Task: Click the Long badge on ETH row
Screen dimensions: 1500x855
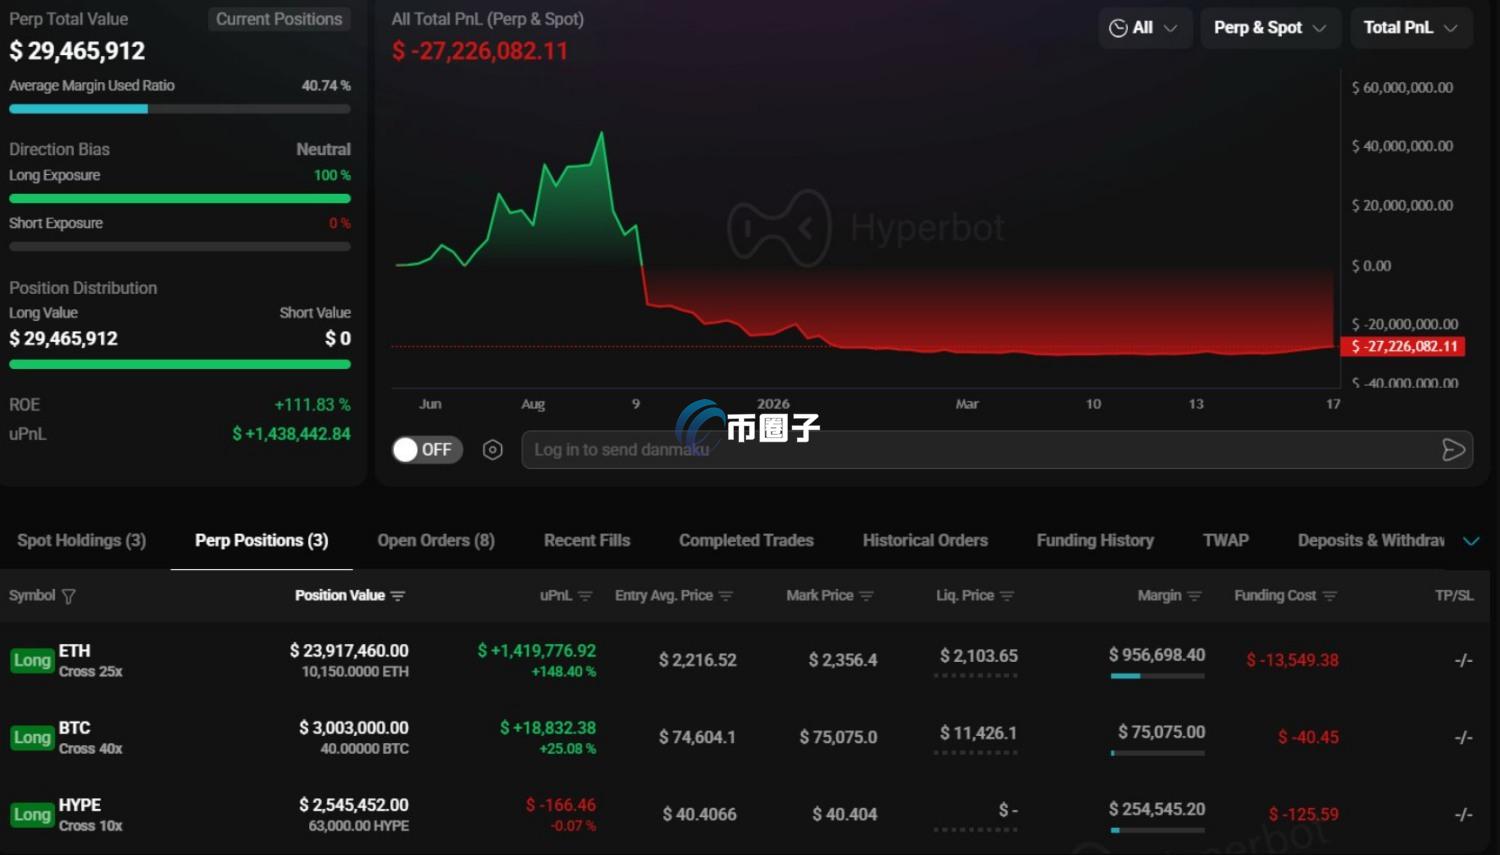Action: pyautogui.click(x=32, y=661)
